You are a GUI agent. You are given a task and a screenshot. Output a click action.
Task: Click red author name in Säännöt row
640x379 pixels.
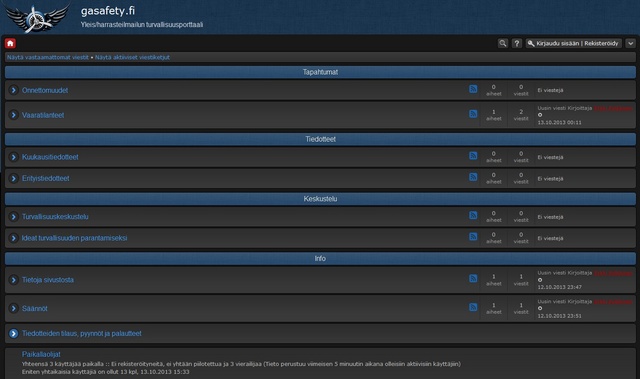pyautogui.click(x=613, y=301)
